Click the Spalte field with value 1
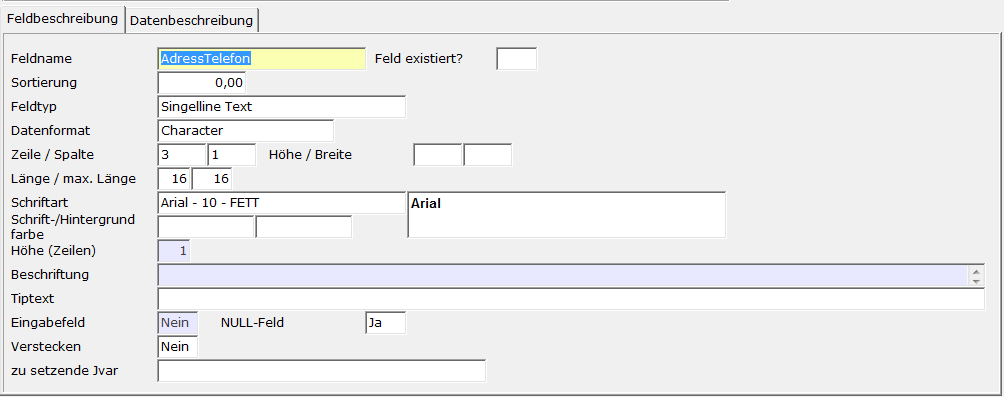Viewport: 1004px width, 397px height. (232, 155)
